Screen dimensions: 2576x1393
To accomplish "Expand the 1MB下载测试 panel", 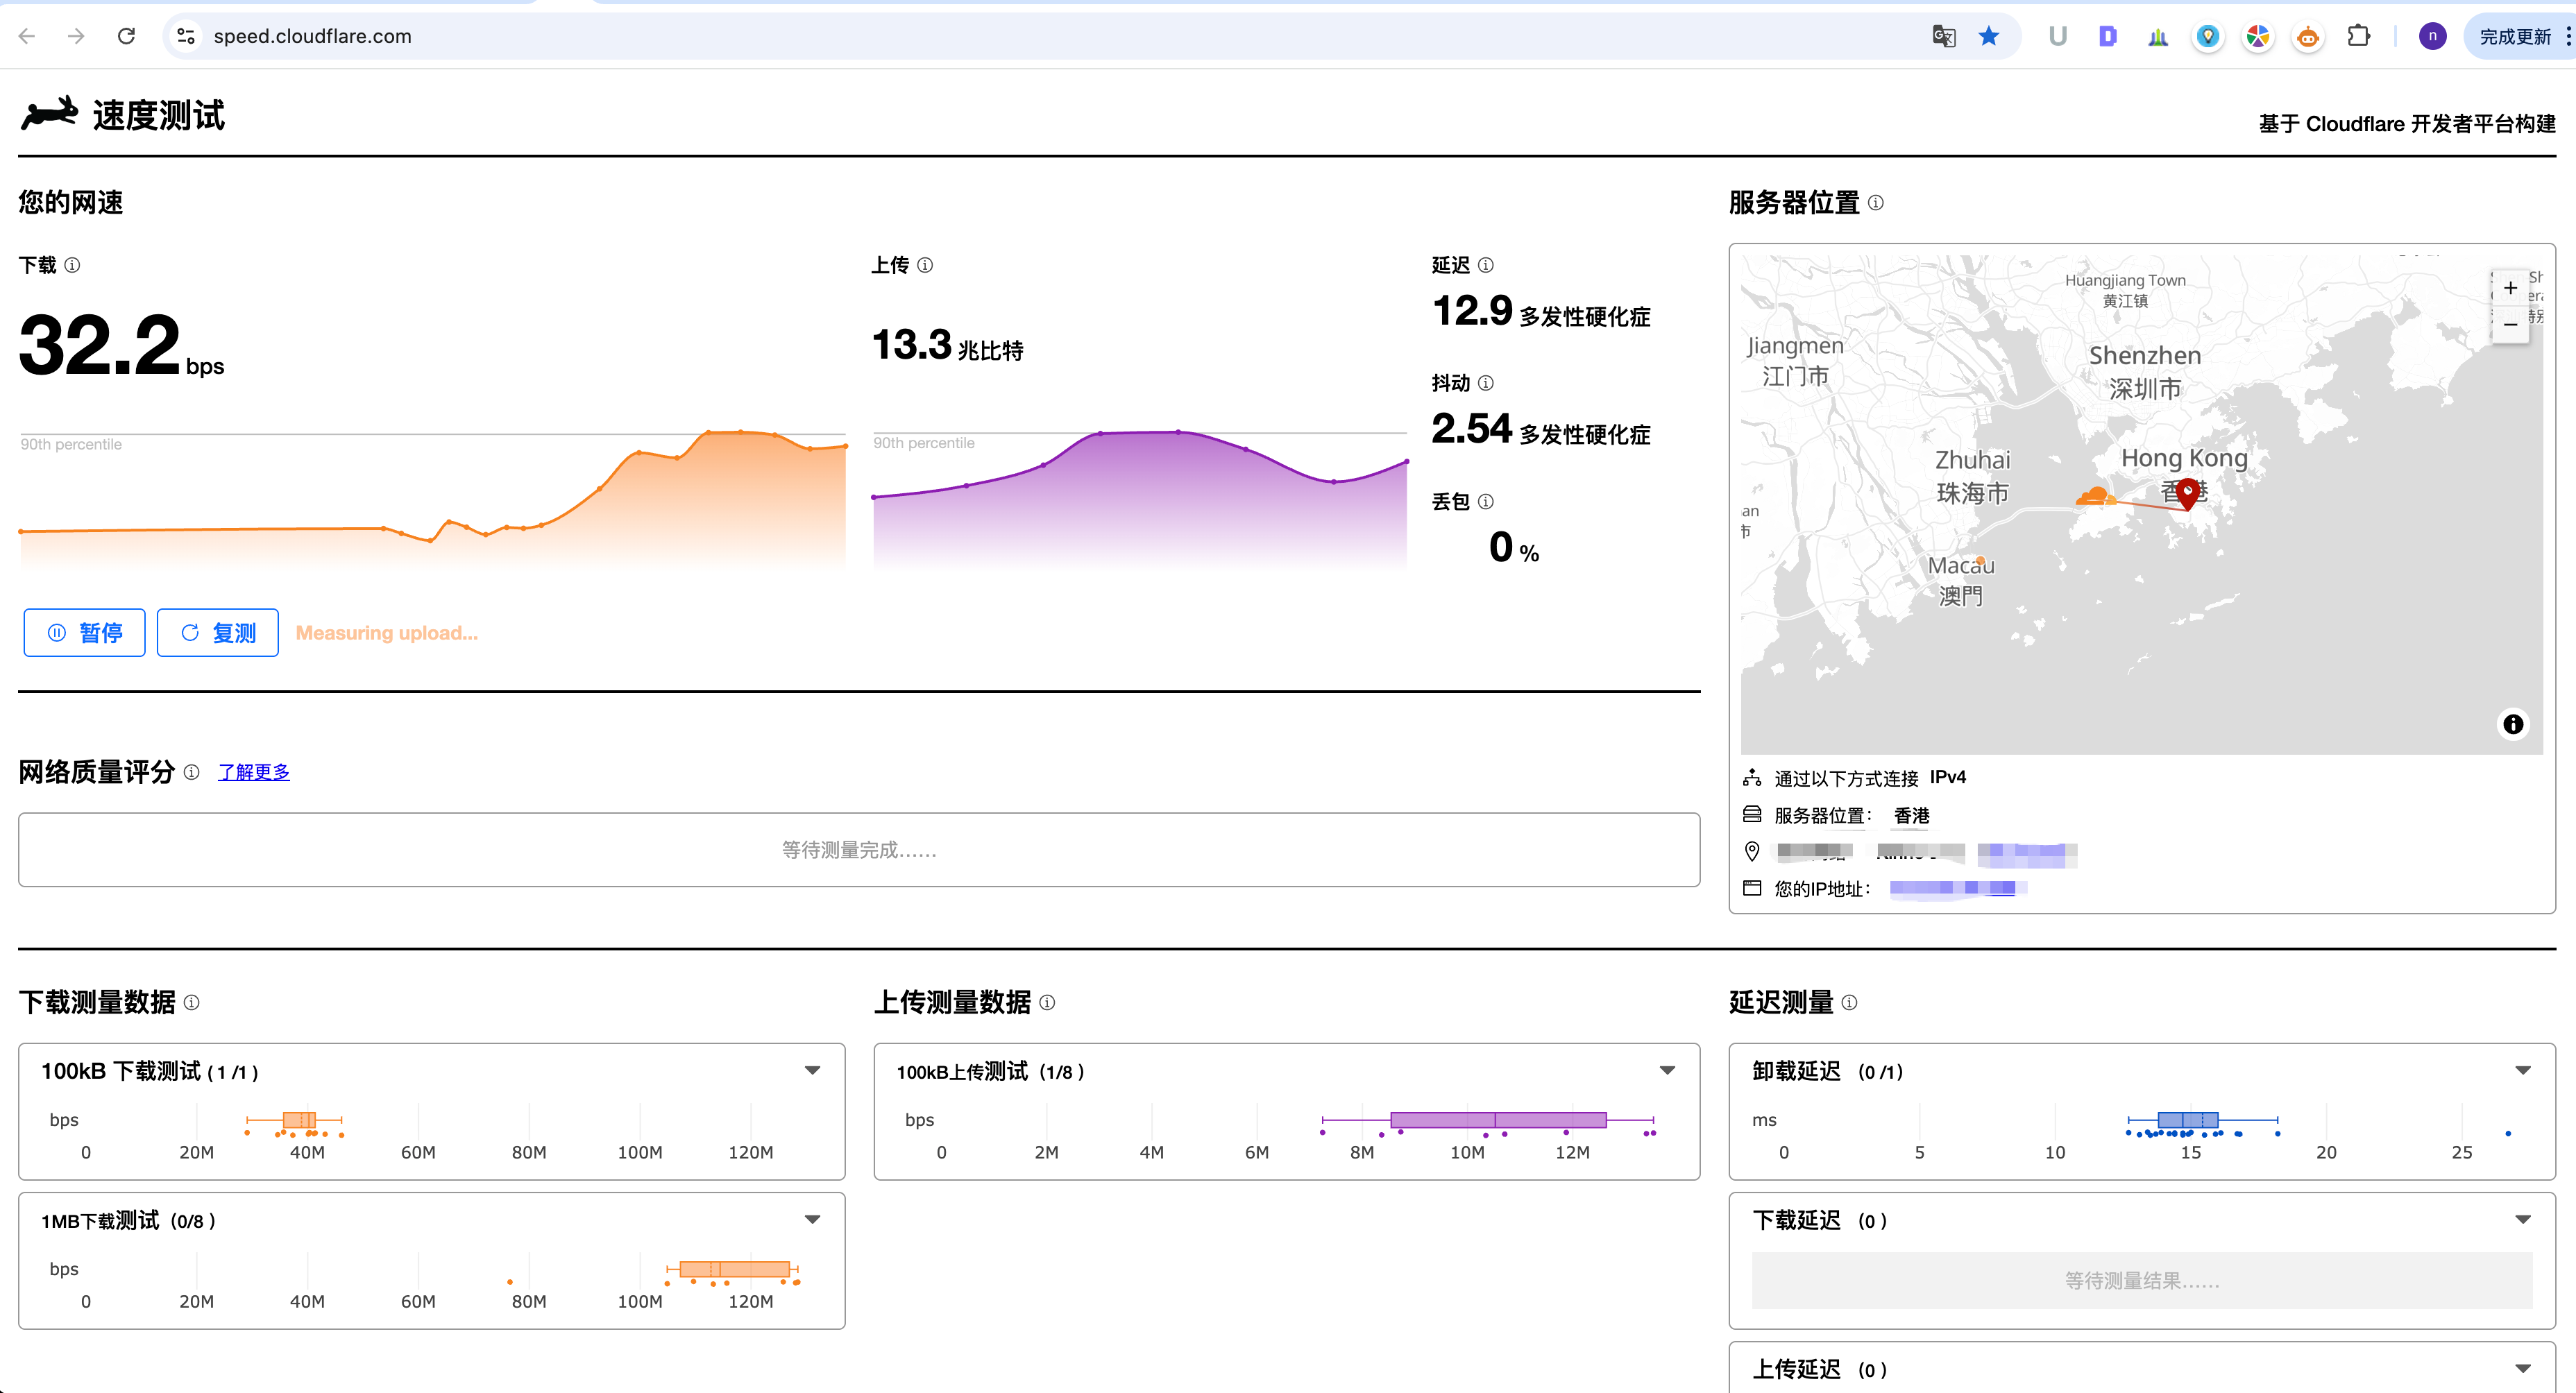I will point(813,1220).
